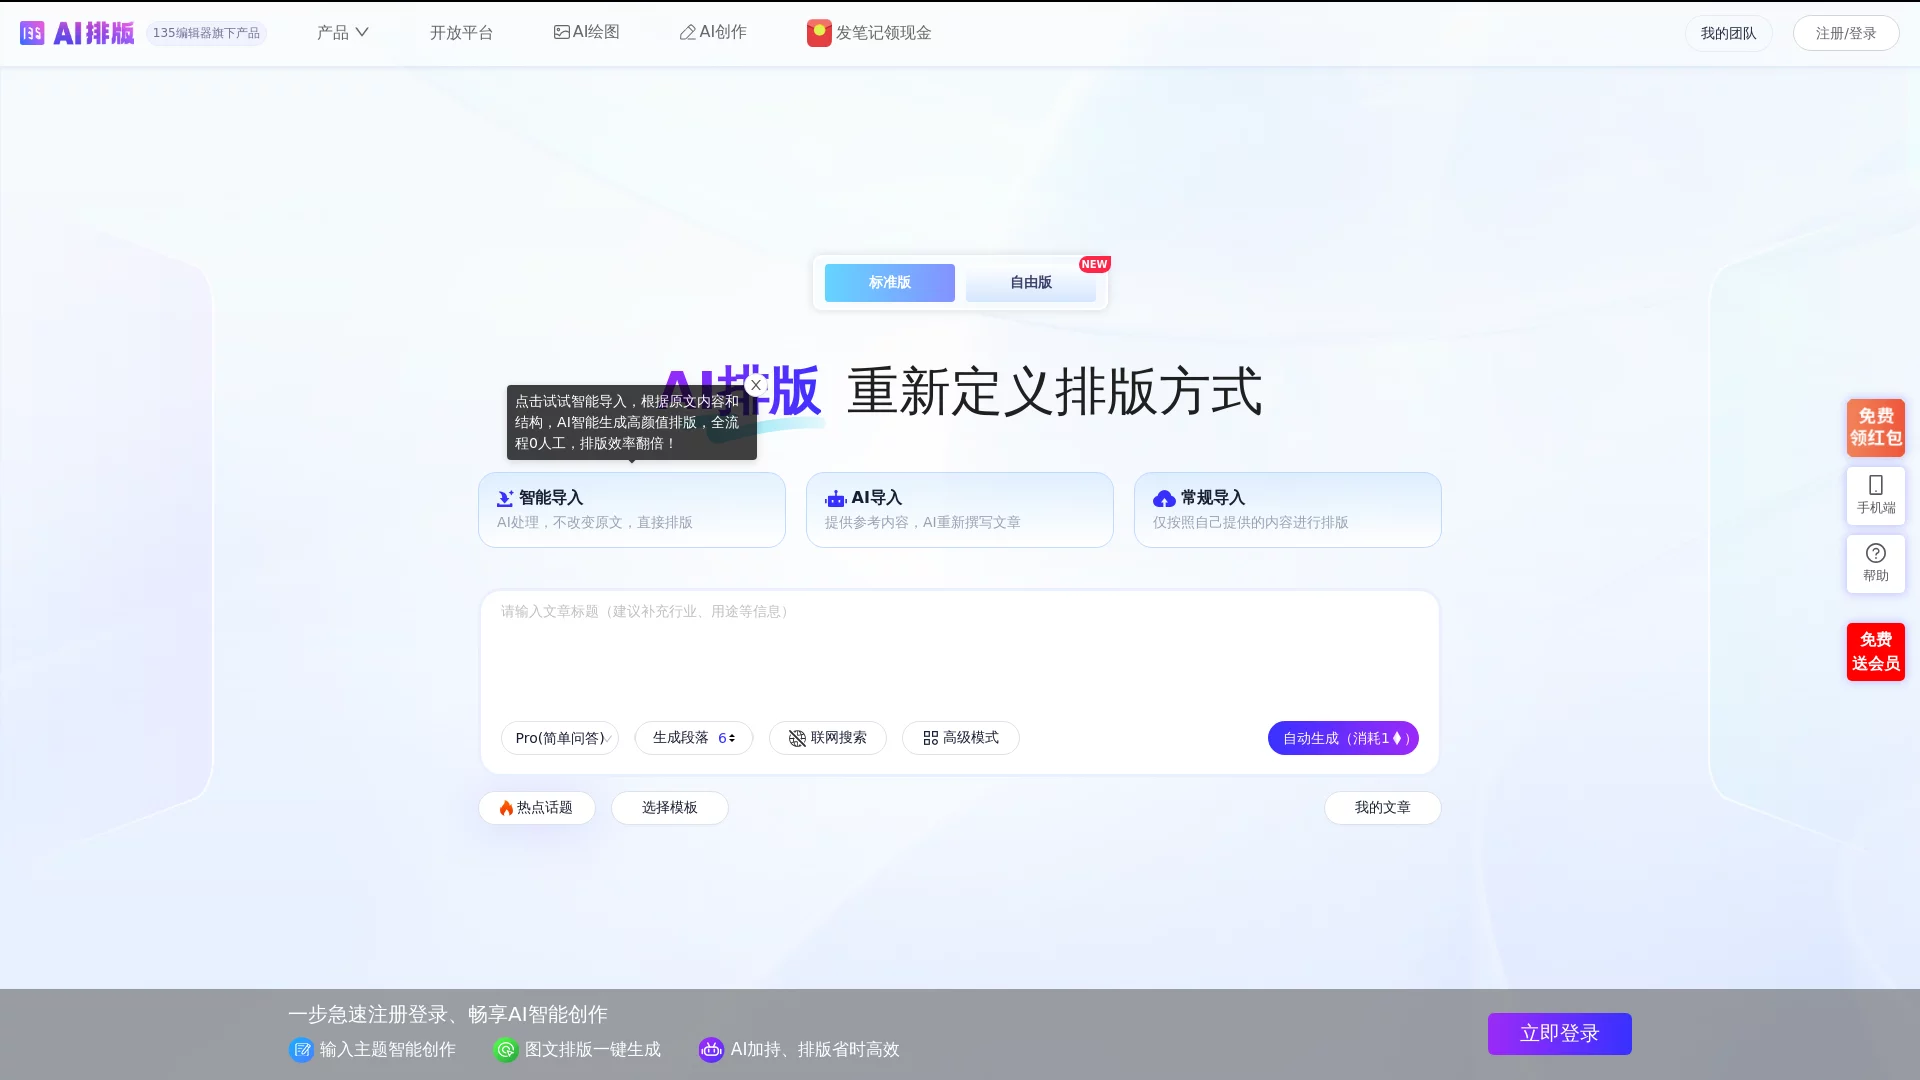
Task: Select the AI导入 robot icon card
Action: click(836, 497)
